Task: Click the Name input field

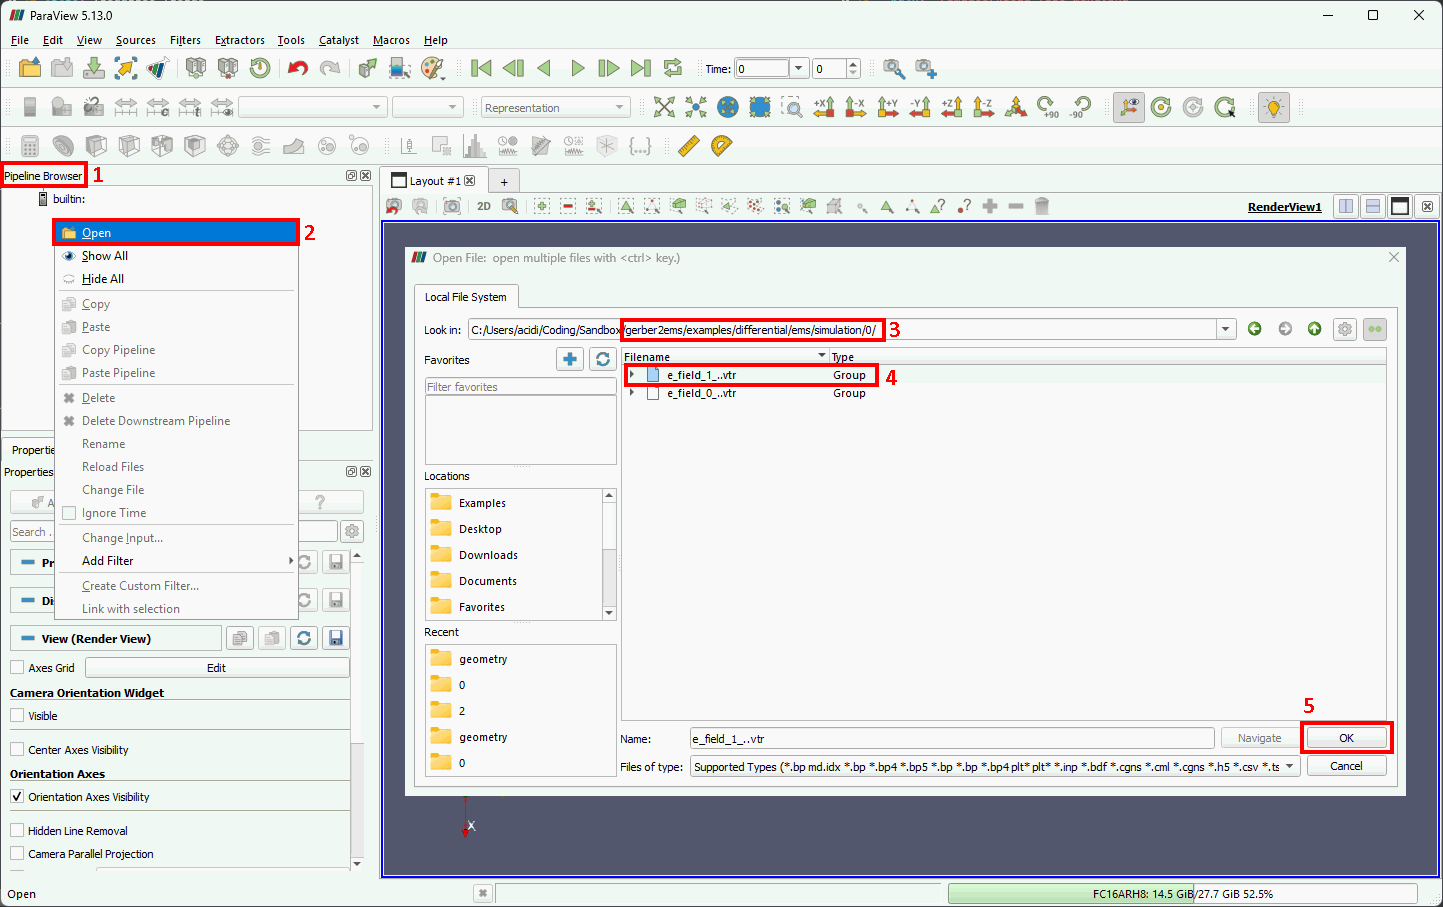Action: pyautogui.click(x=952, y=738)
